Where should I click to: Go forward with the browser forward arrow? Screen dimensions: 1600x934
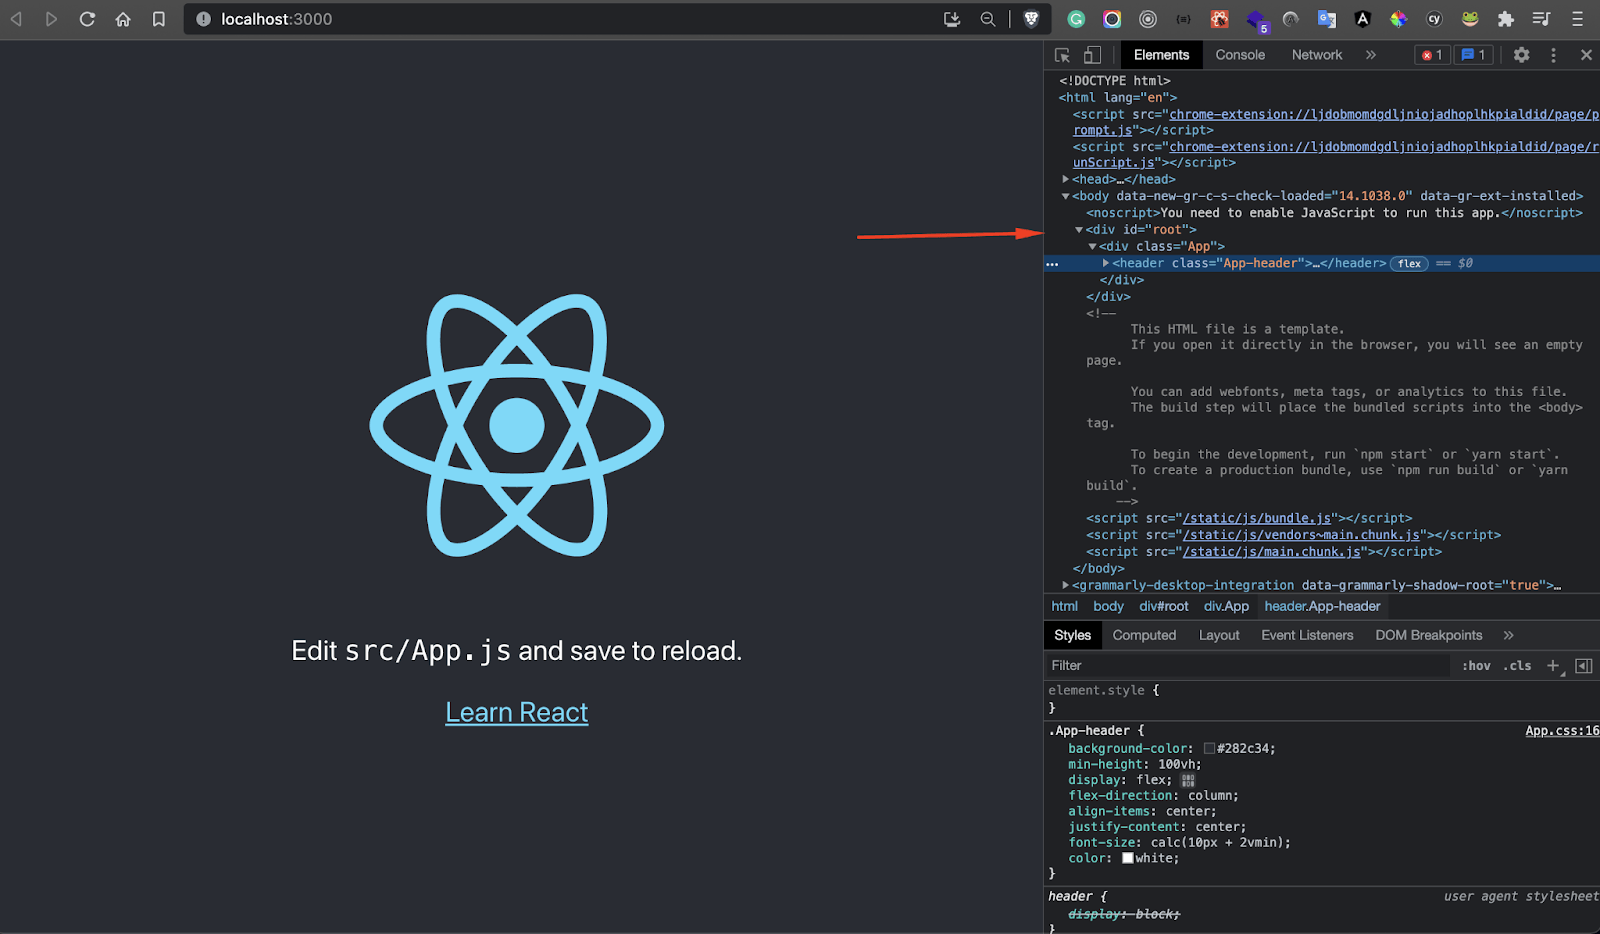(x=51, y=19)
